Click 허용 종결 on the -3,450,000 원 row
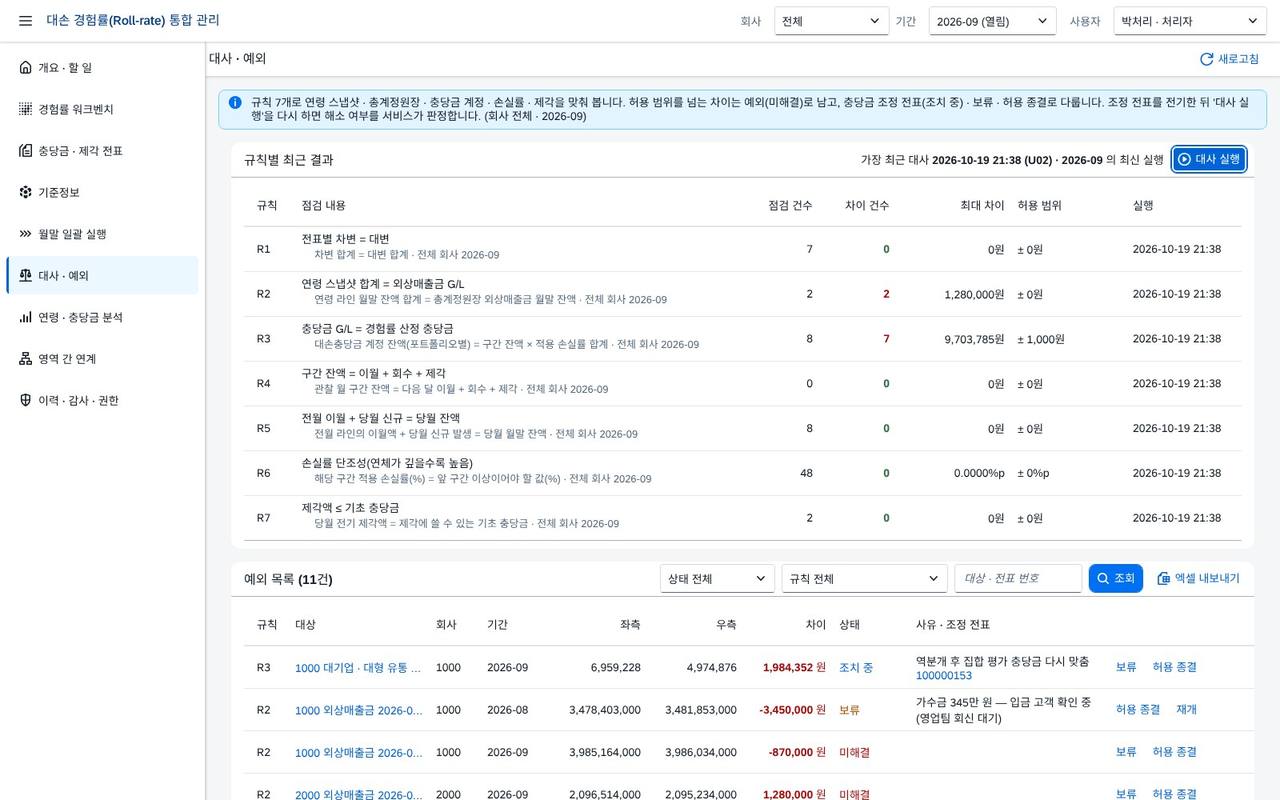The image size is (1280, 800). [1138, 709]
